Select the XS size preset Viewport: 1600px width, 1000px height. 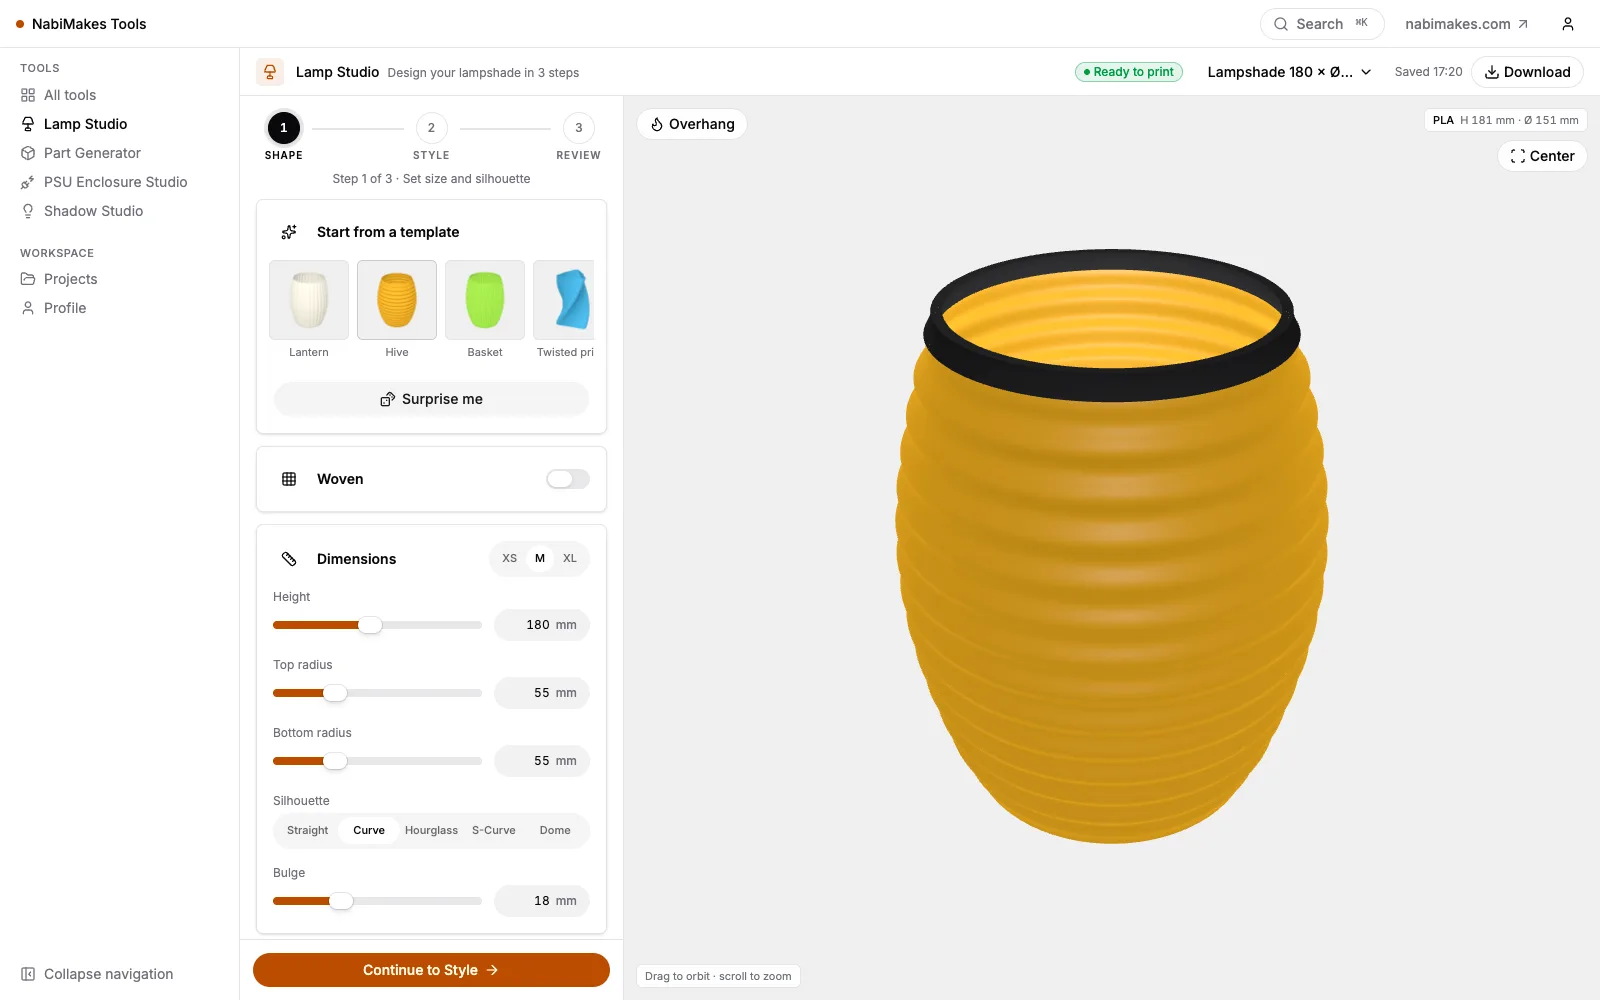(510, 558)
